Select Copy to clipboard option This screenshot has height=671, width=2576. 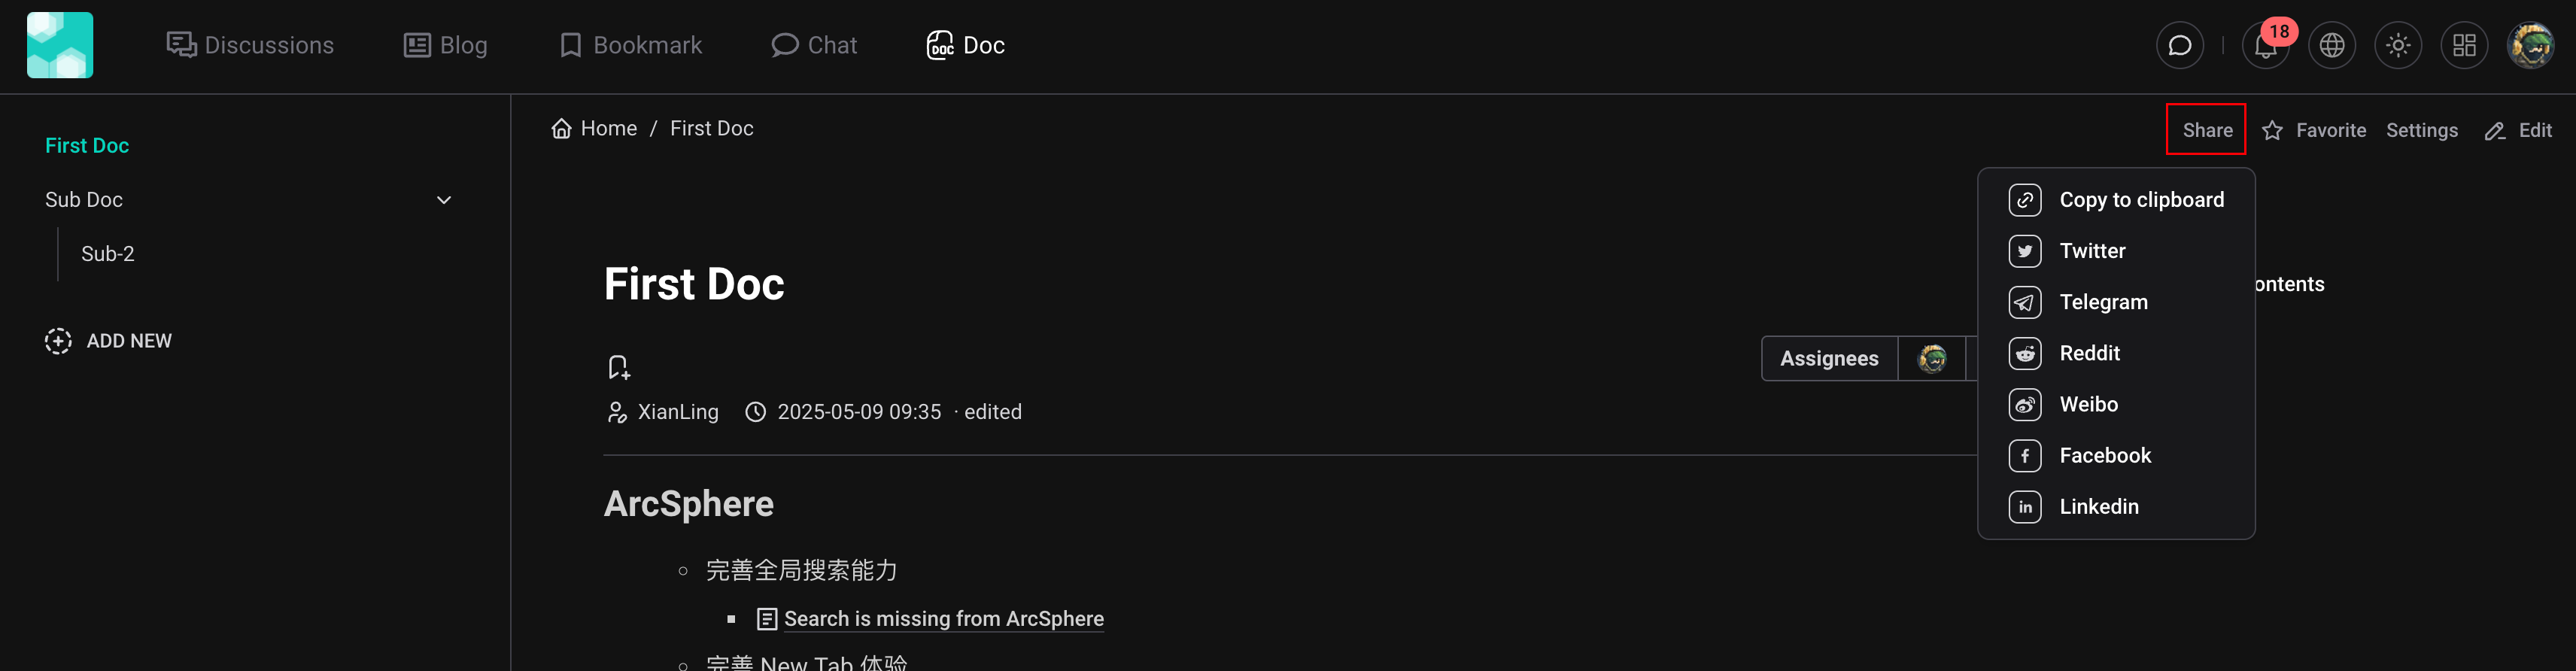click(x=2140, y=200)
